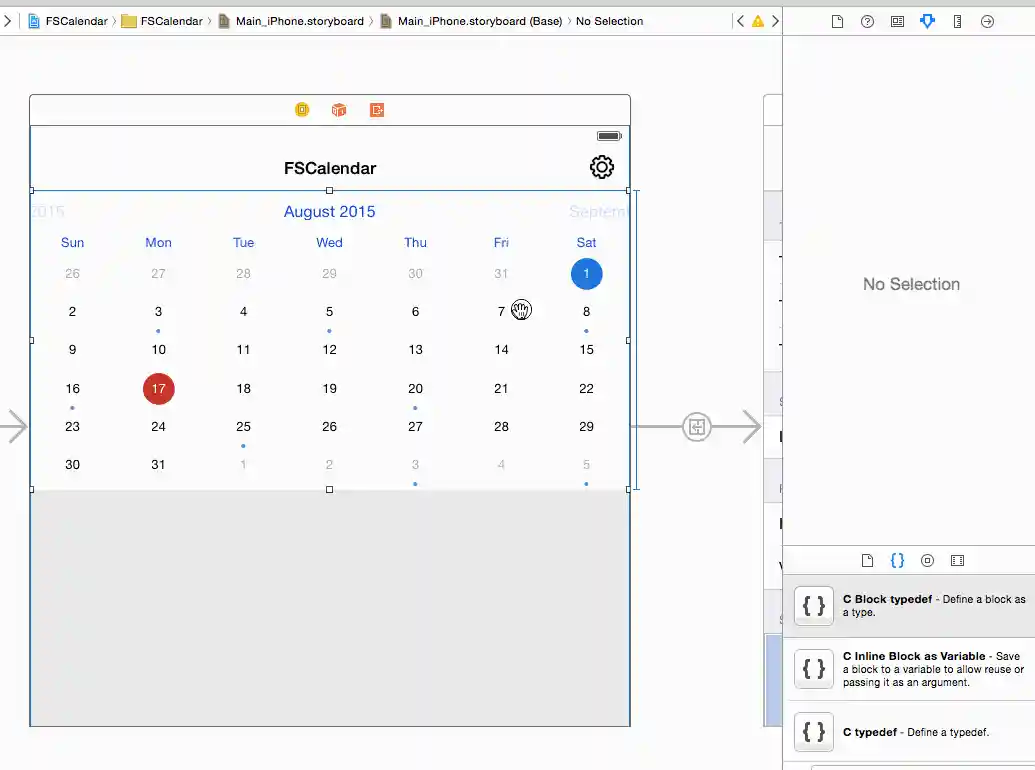Viewport: 1035px width, 770px height.
Task: Open the Quick Help inspector
Action: pyautogui.click(x=867, y=22)
